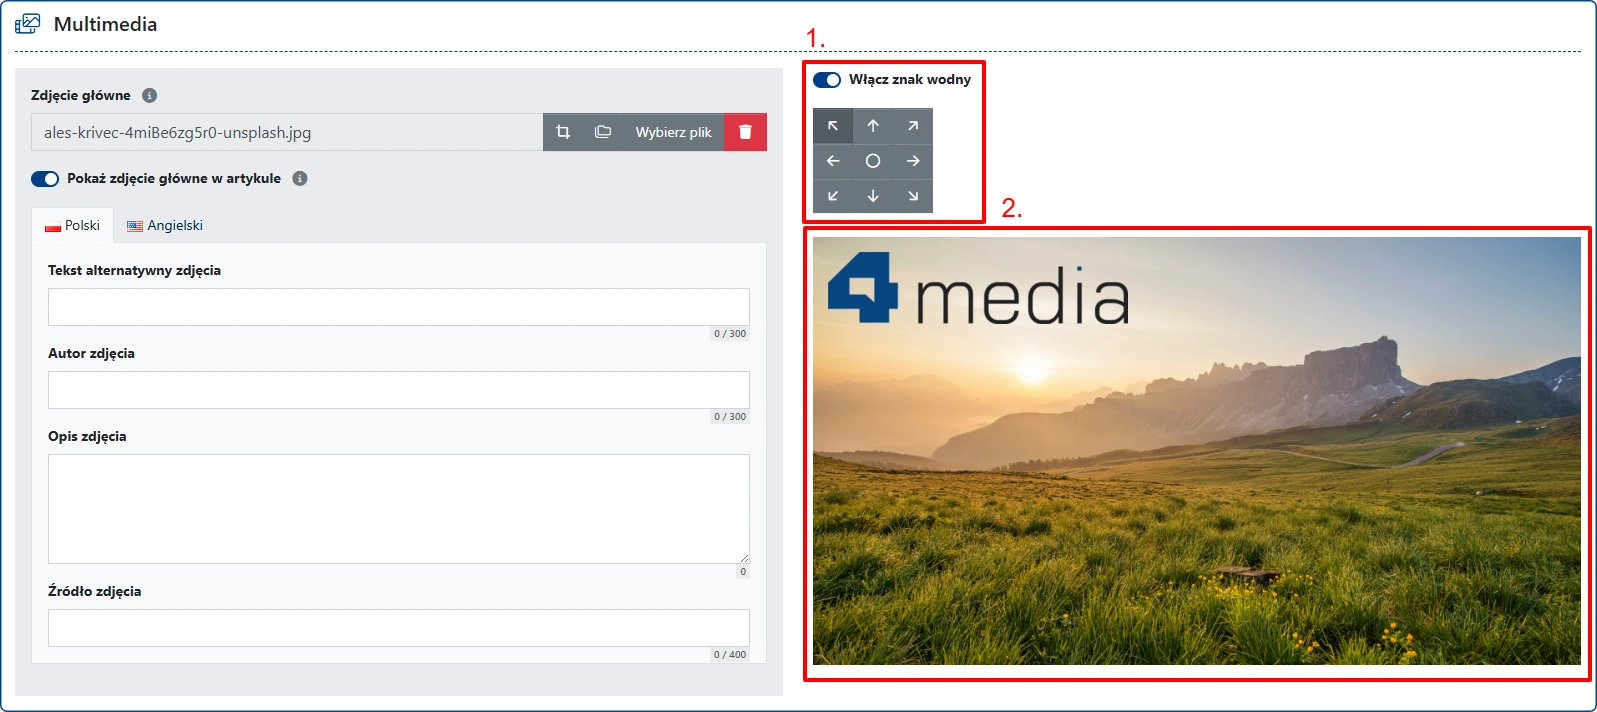Delete the main photo with trash icon
The image size is (1597, 712).
point(745,132)
